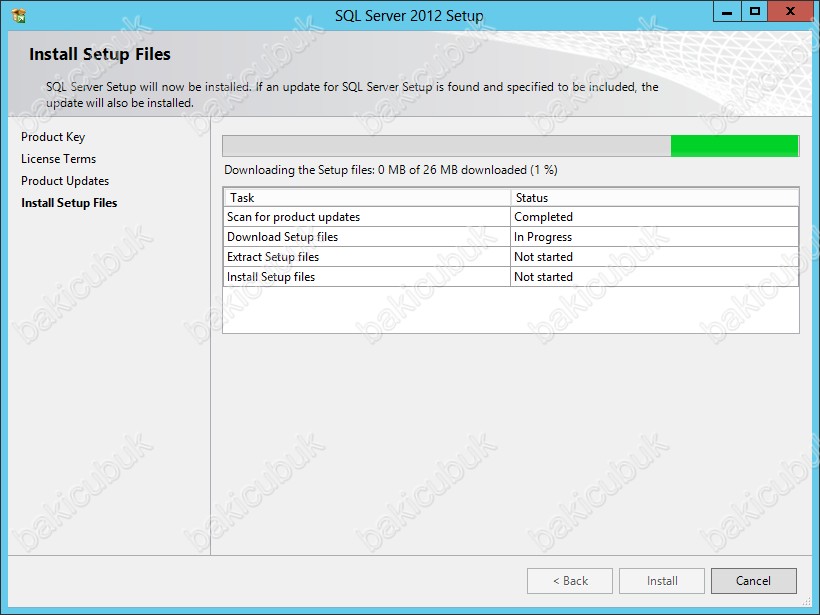Cancel the setup with Cancel button
This screenshot has width=820, height=615.
[x=754, y=581]
